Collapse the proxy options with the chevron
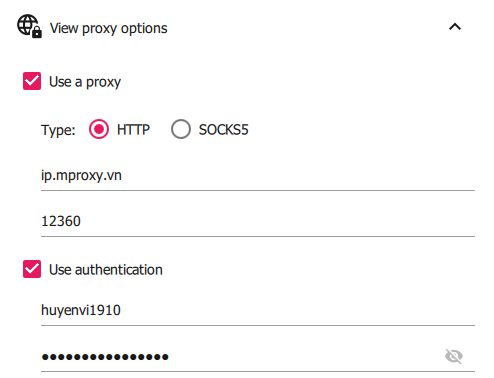Viewport: 494px width, 378px height. [455, 27]
